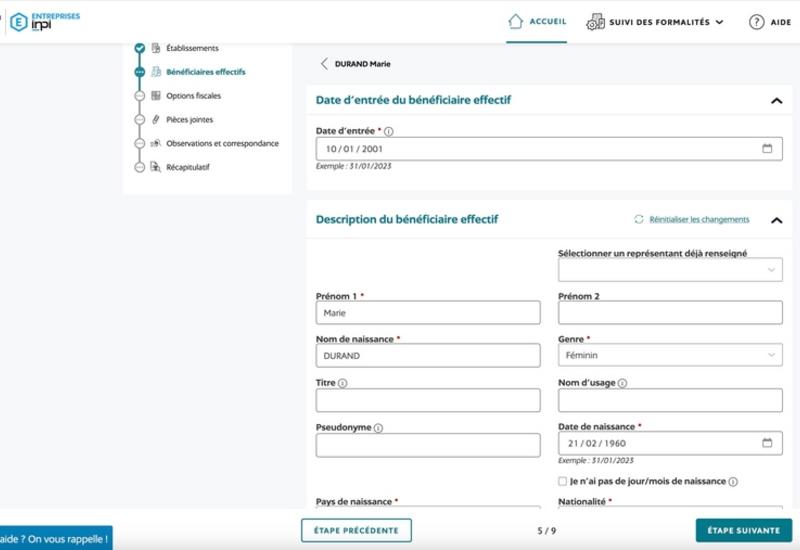Open 'Sélectionner un représentant déjà renseigné' dropdown
Image resolution: width=800 pixels, height=550 pixels.
coord(670,270)
